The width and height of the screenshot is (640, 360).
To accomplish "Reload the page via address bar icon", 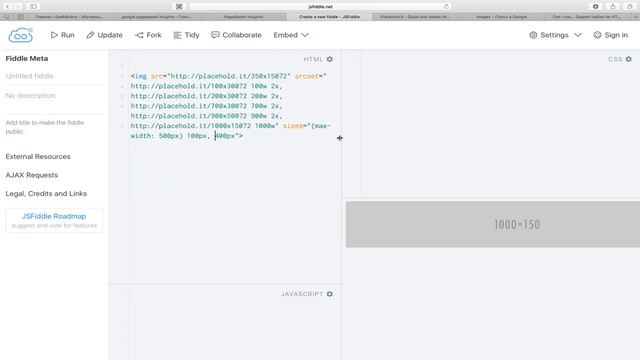I will (x=446, y=7).
